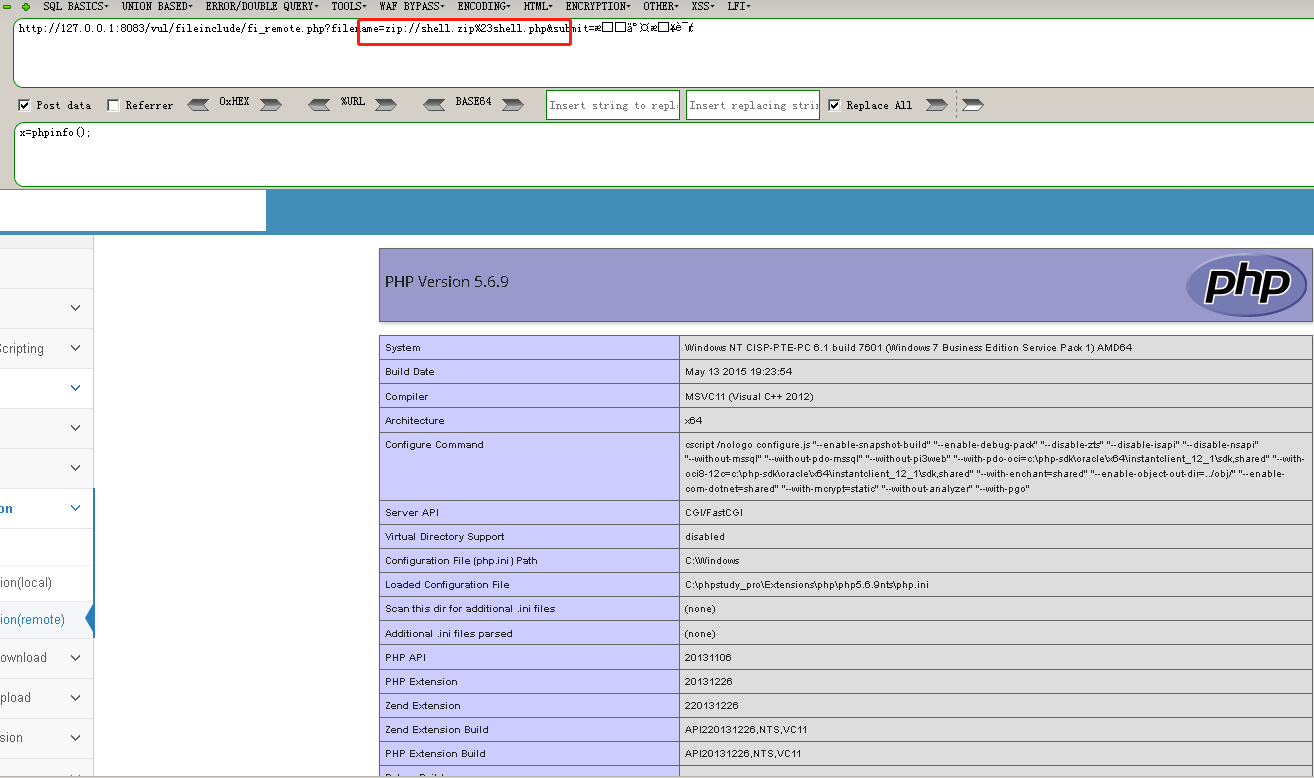Click the '220131226' value
This screenshot has height=778, width=1314.
[x=711, y=706]
